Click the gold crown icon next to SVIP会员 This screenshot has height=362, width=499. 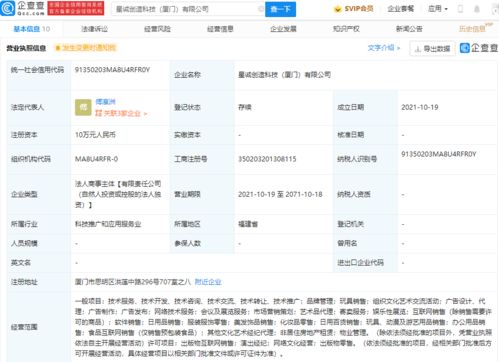(338, 9)
